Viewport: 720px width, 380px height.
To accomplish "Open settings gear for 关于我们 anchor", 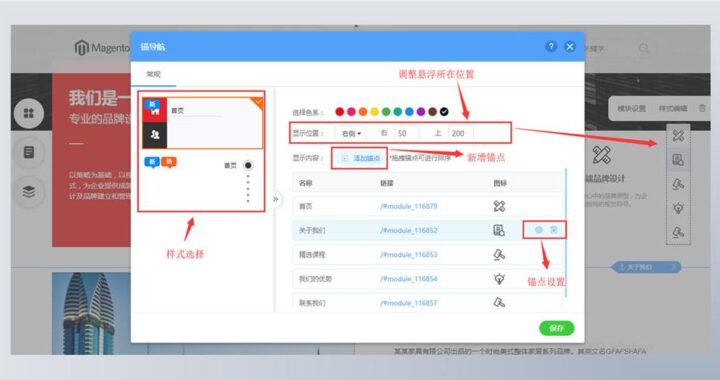I will coord(539,230).
